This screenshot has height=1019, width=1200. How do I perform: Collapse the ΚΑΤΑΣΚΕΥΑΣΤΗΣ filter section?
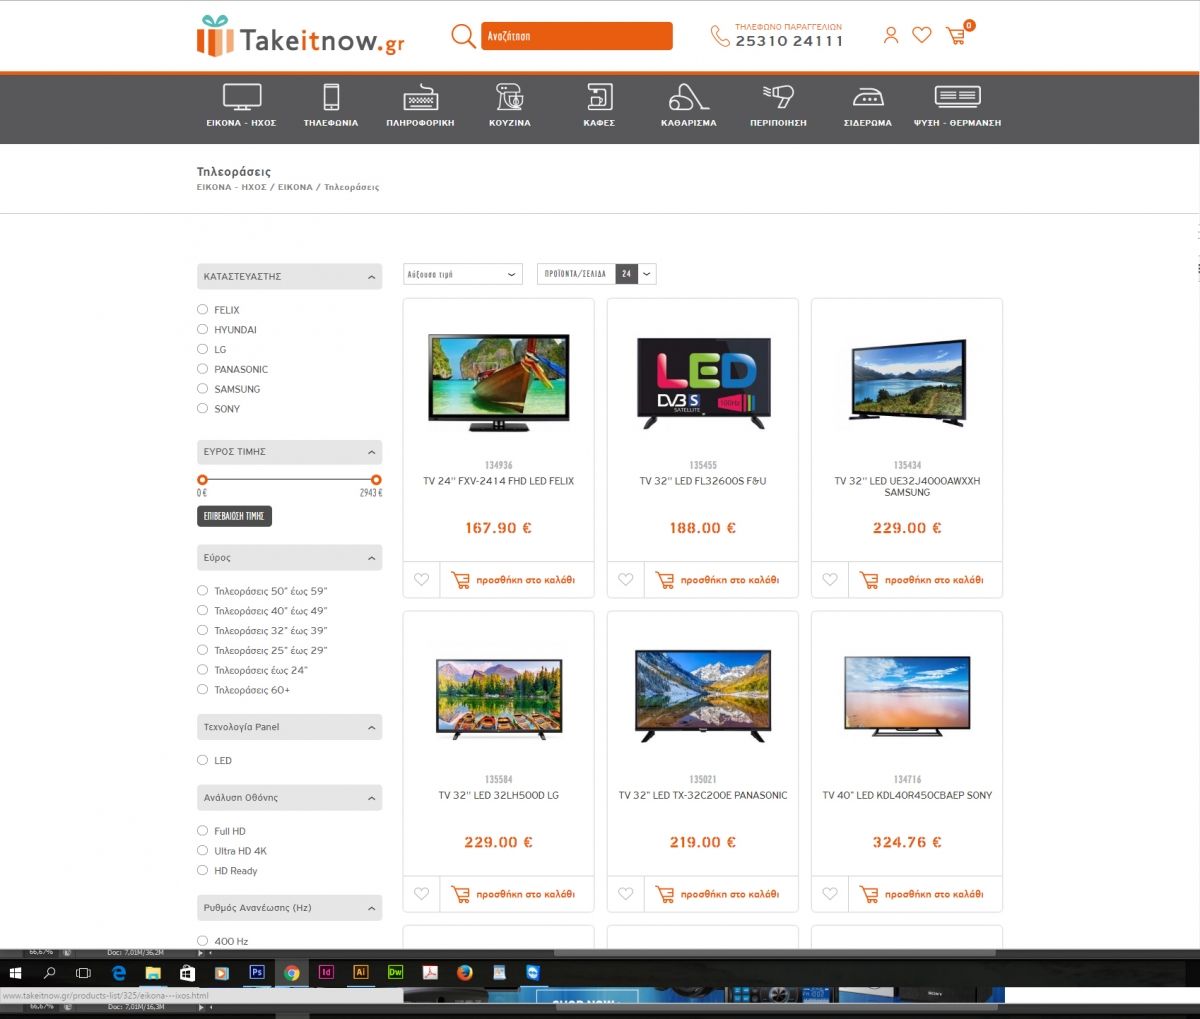(371, 277)
